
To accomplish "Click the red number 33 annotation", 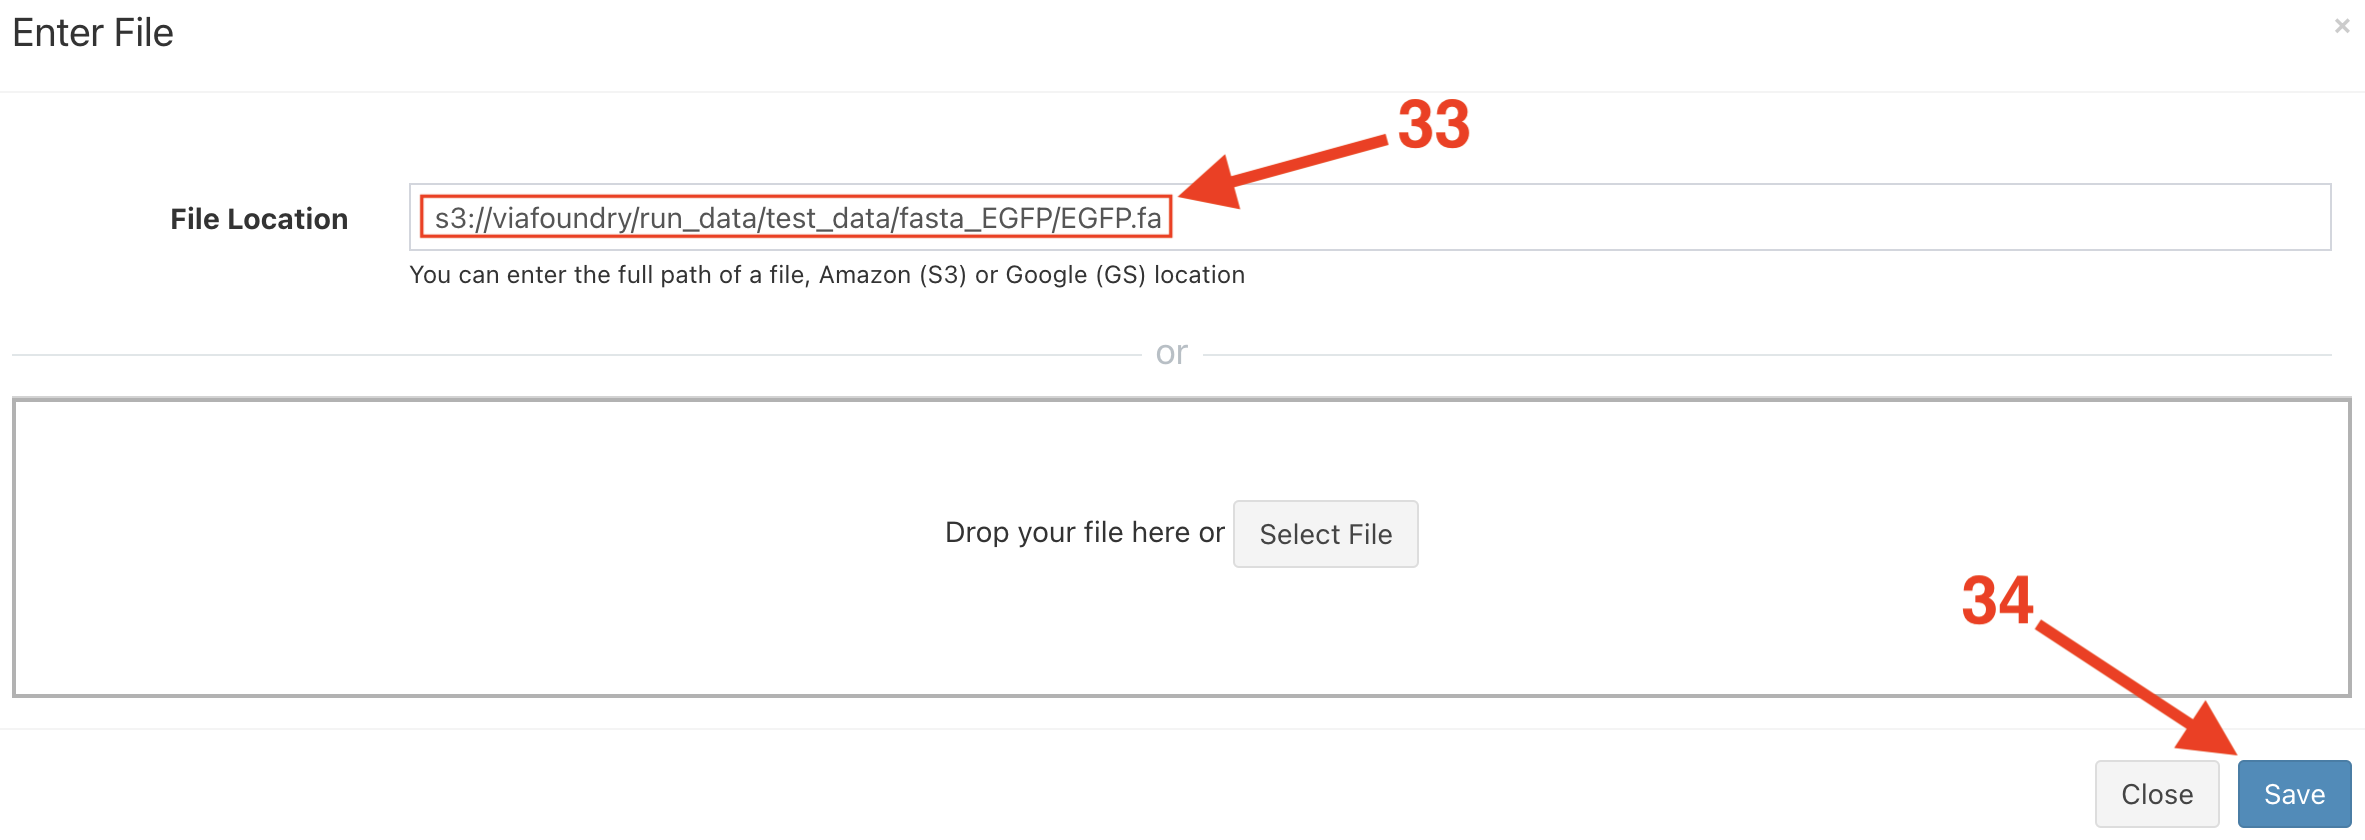I will click(1434, 125).
